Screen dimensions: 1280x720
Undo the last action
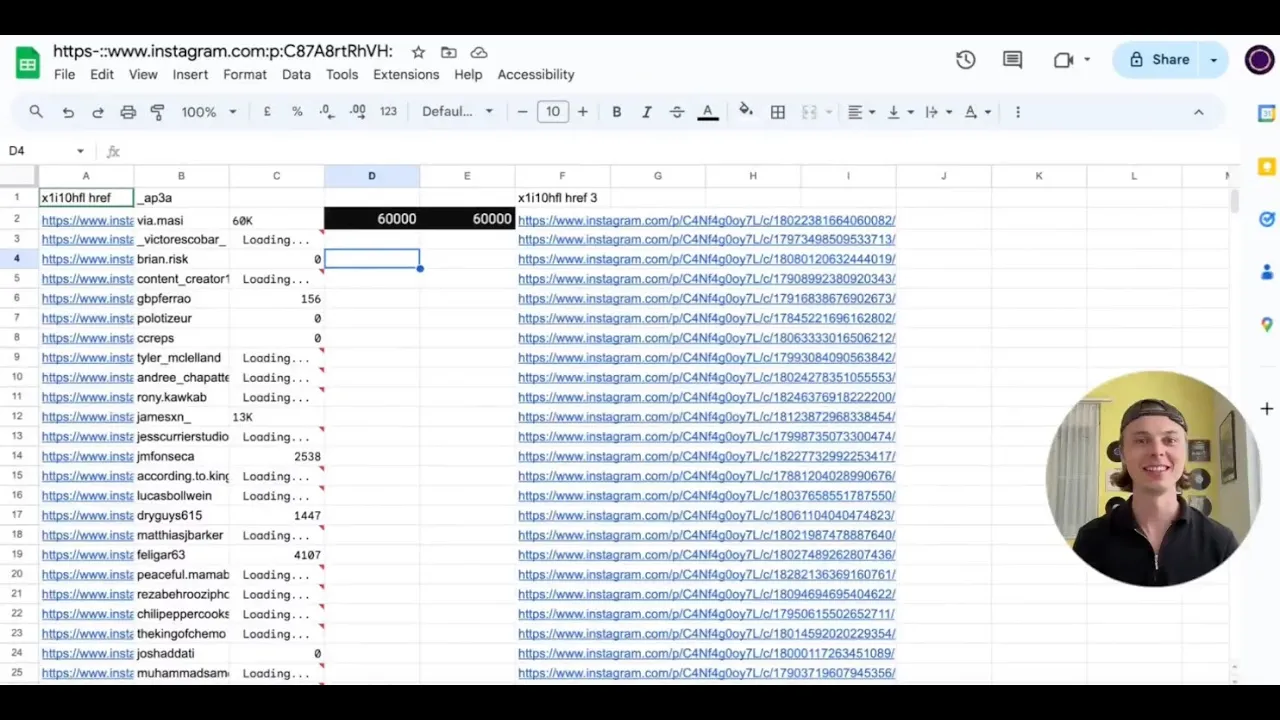[x=68, y=112]
